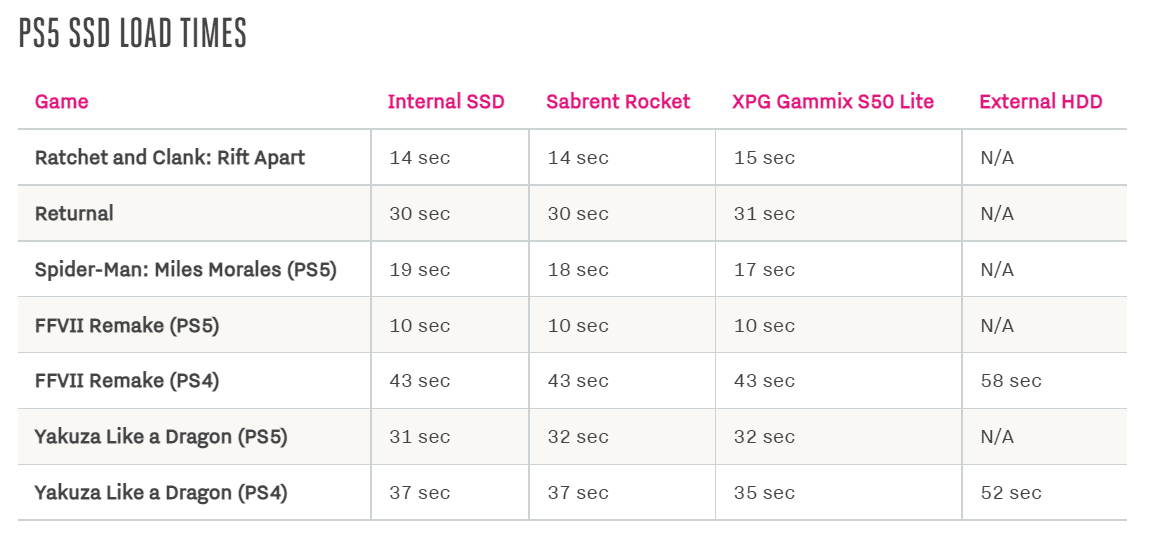Click the Game column header
Screen dimensions: 1151x536
point(61,101)
